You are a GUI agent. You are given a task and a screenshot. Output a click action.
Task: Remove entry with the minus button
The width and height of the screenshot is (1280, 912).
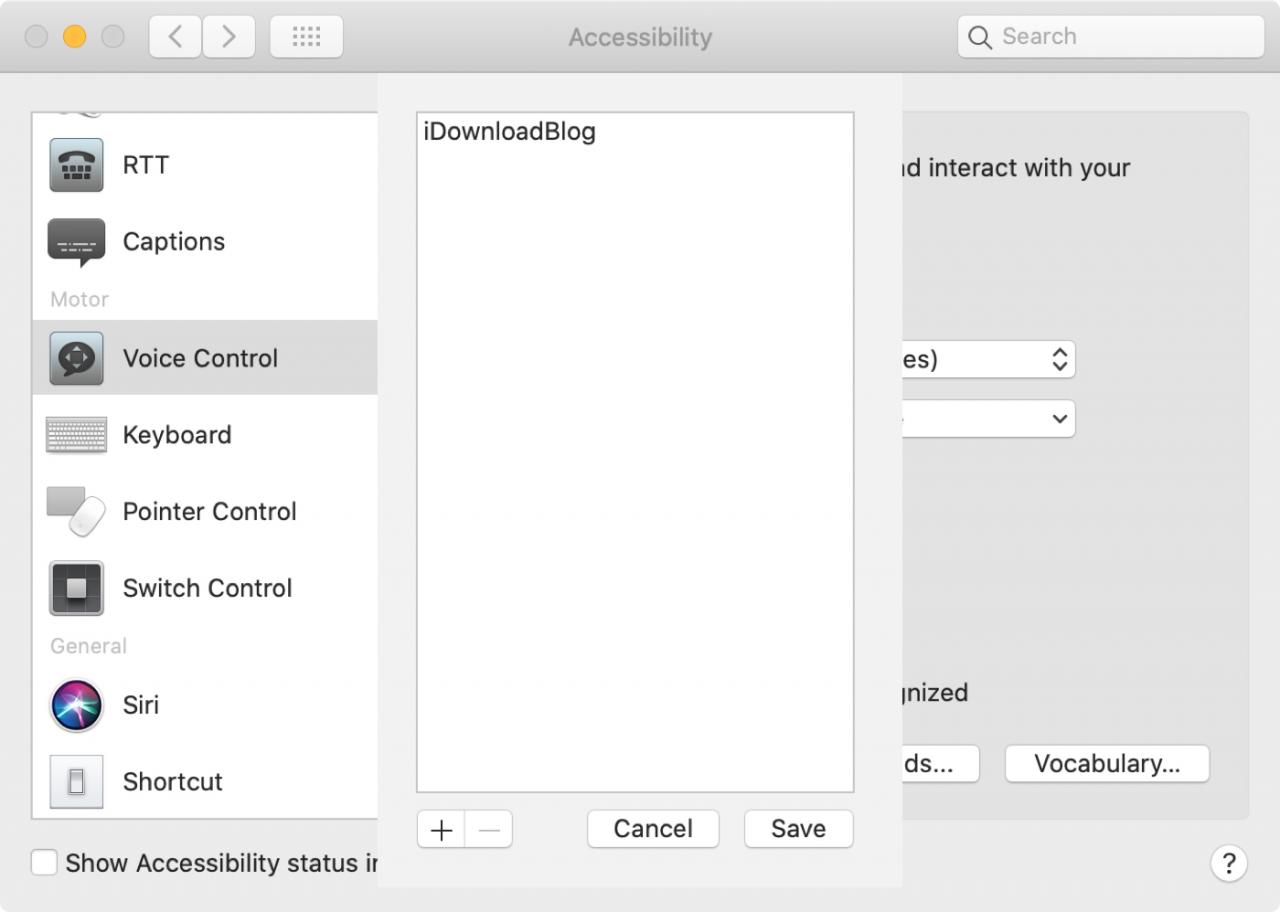489,829
